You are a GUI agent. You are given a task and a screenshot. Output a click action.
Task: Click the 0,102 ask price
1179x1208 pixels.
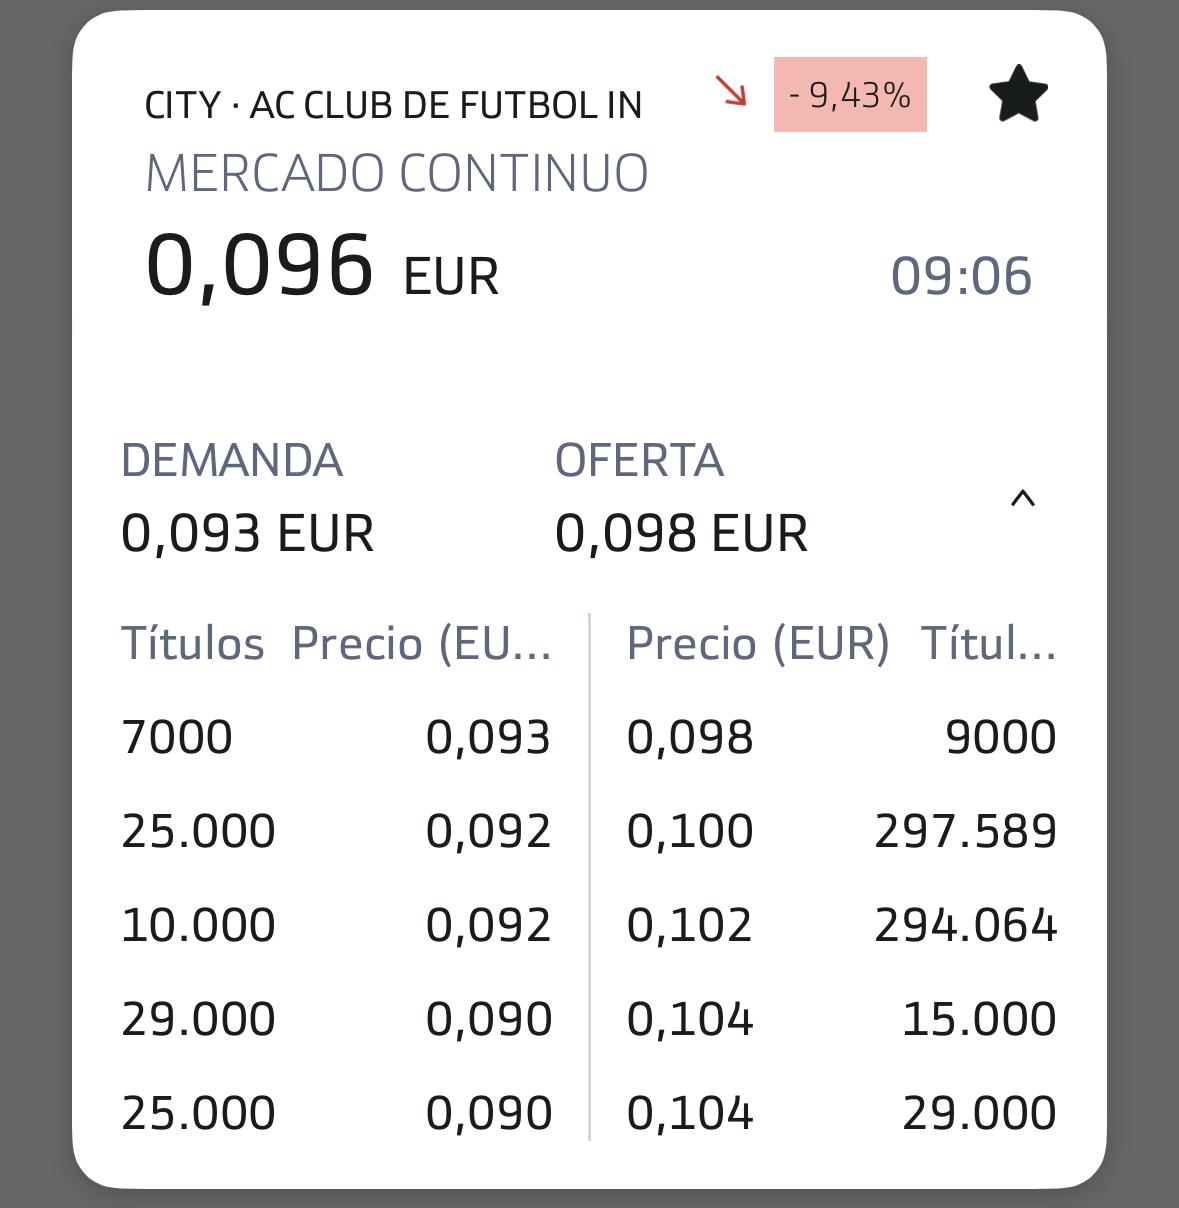[x=689, y=925]
